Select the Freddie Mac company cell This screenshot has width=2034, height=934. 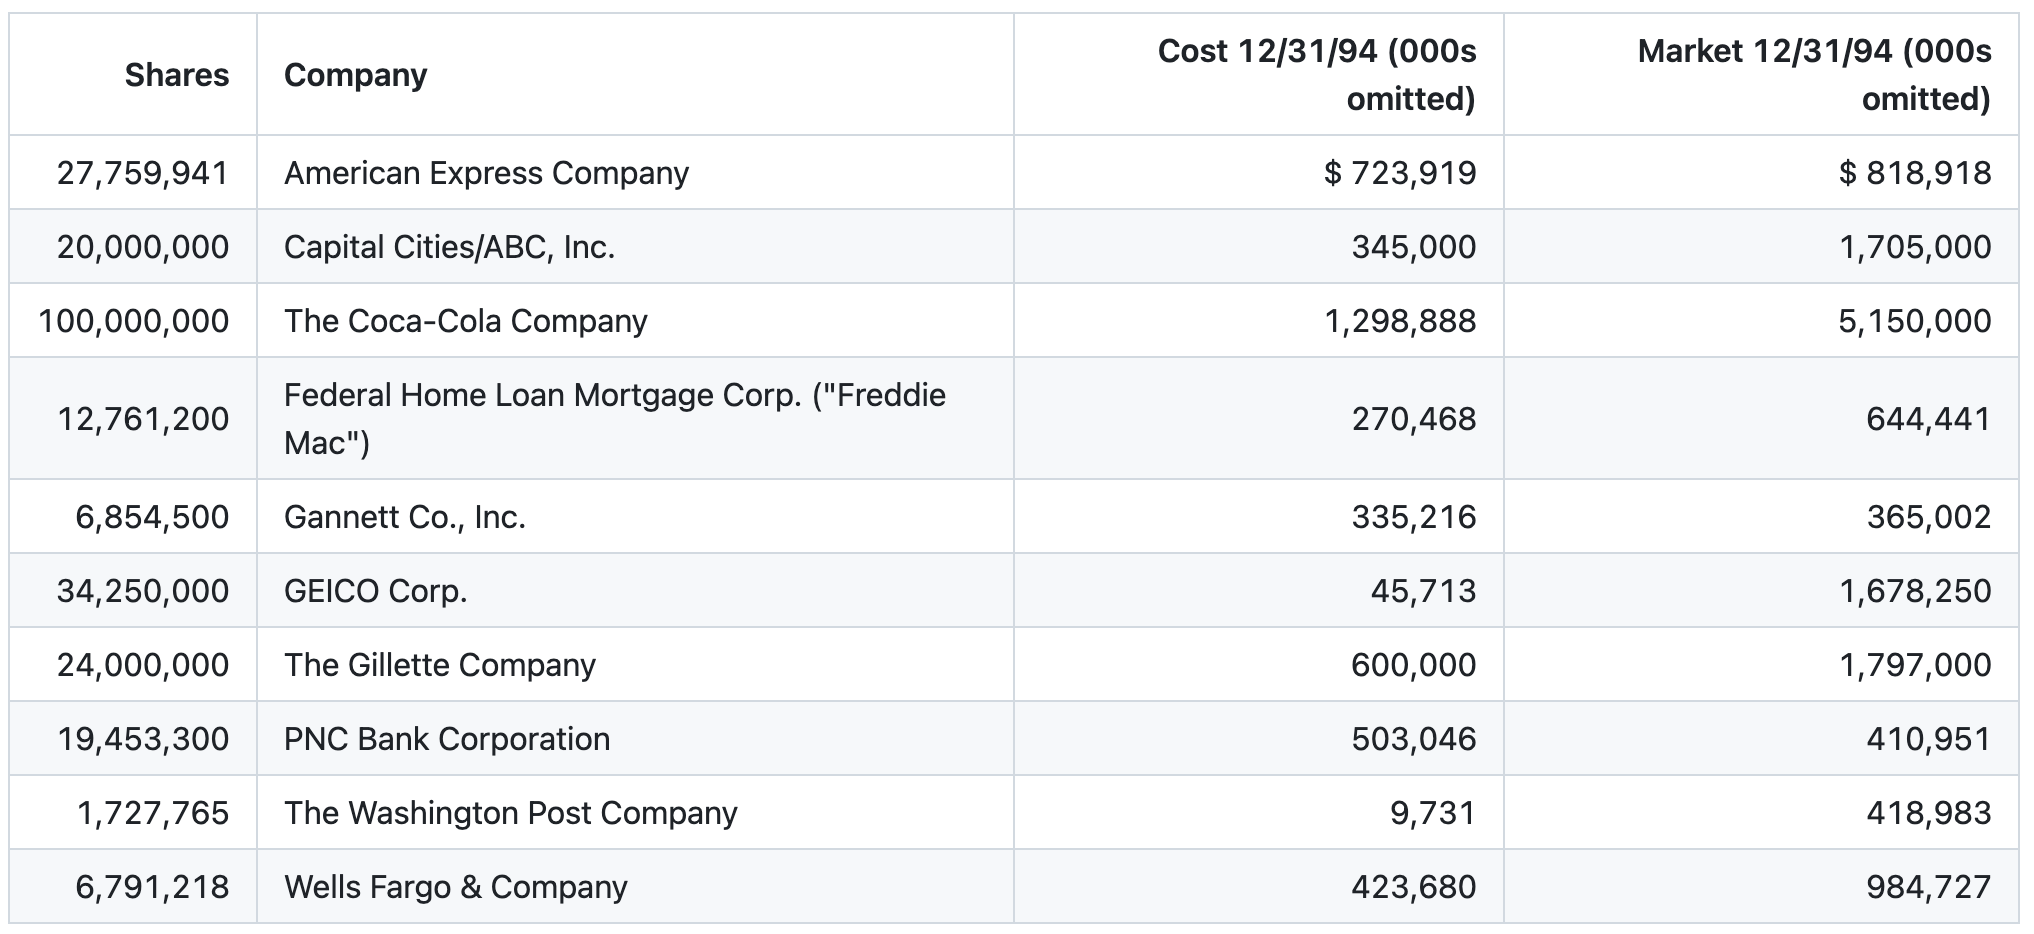pos(613,418)
